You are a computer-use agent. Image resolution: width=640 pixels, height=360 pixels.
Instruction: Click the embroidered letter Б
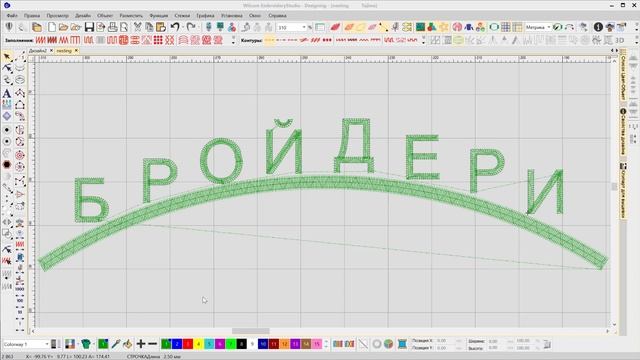click(x=91, y=200)
